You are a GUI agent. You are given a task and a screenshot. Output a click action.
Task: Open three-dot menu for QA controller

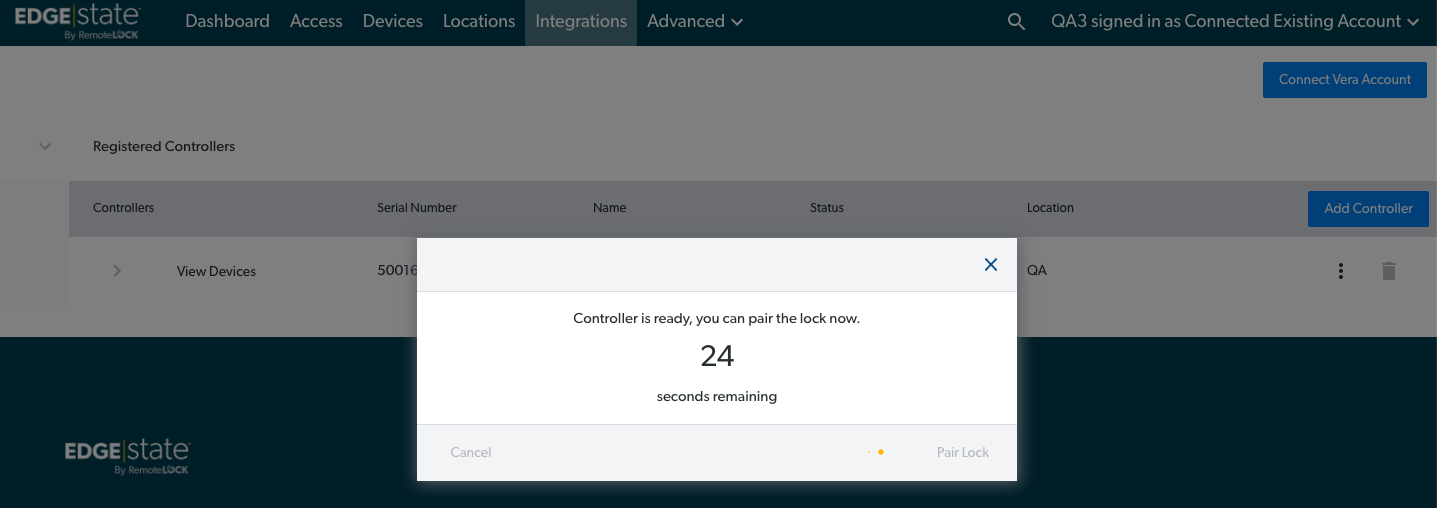1341,271
